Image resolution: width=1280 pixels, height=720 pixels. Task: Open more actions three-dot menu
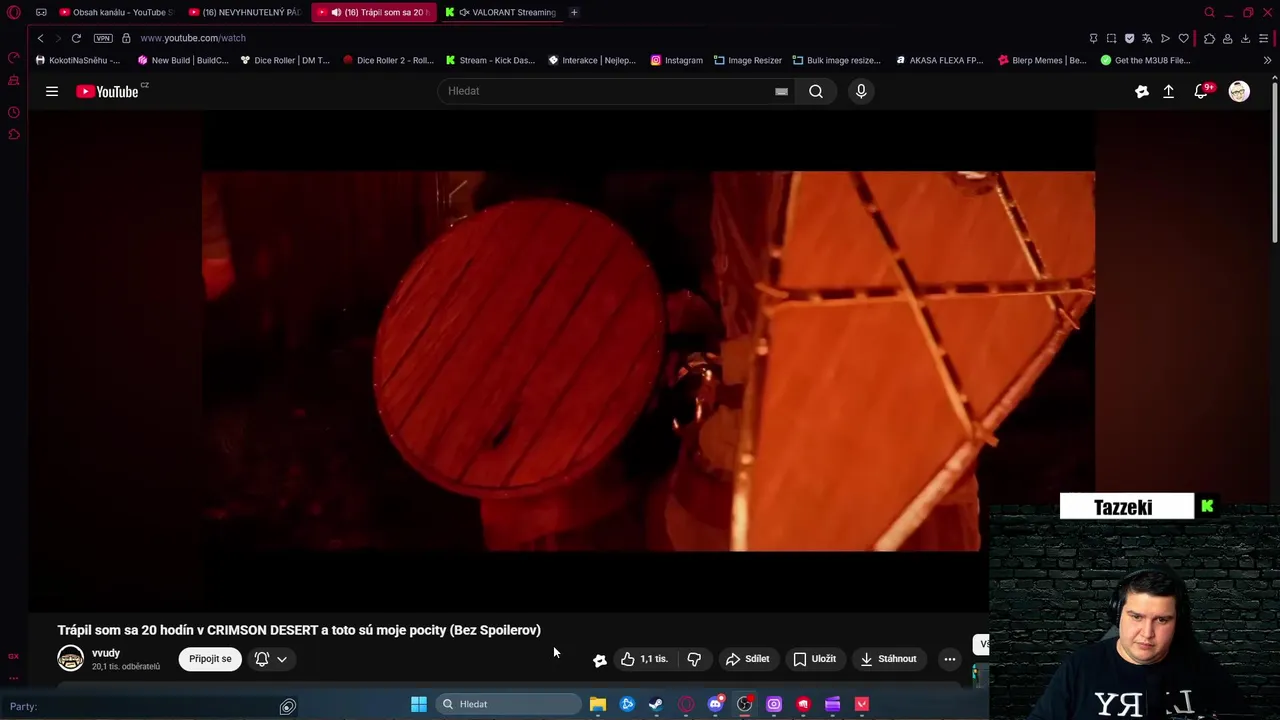coord(950,659)
